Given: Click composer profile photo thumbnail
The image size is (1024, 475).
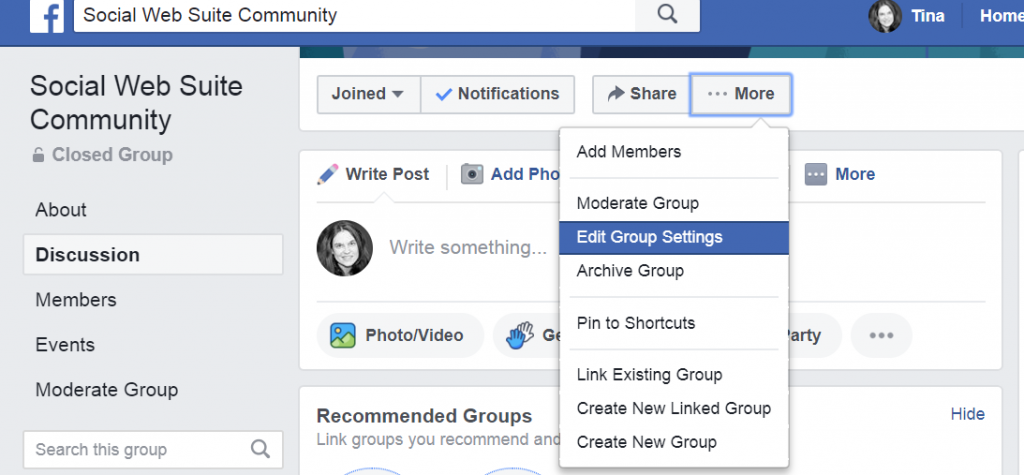Looking at the screenshot, I should [x=345, y=248].
